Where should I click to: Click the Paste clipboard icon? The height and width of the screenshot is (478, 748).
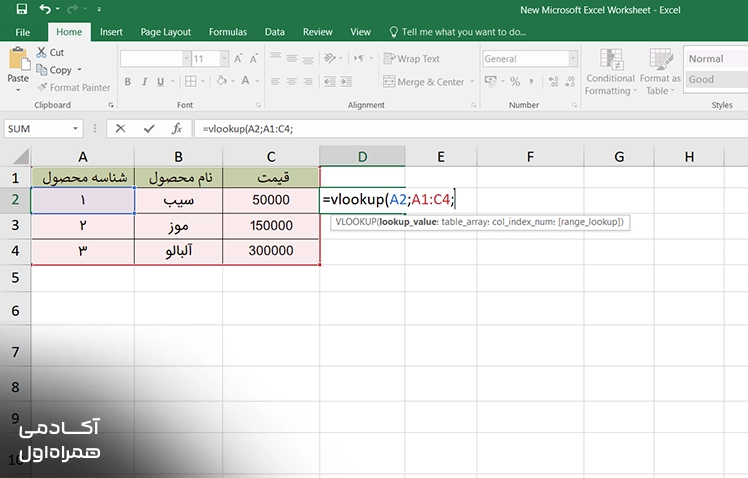[19, 59]
